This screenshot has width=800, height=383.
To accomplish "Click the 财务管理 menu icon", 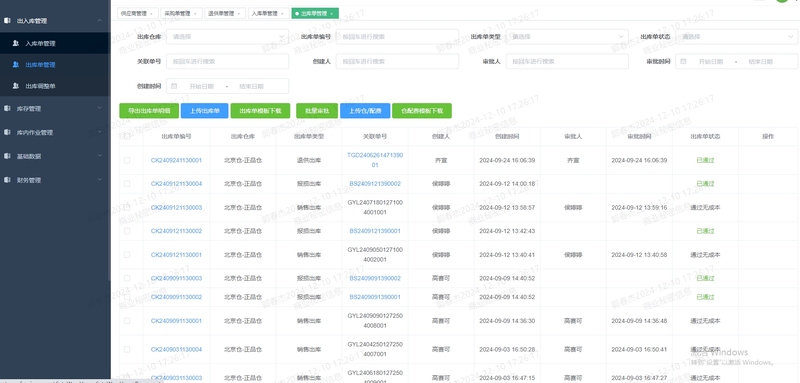I will (x=7, y=180).
